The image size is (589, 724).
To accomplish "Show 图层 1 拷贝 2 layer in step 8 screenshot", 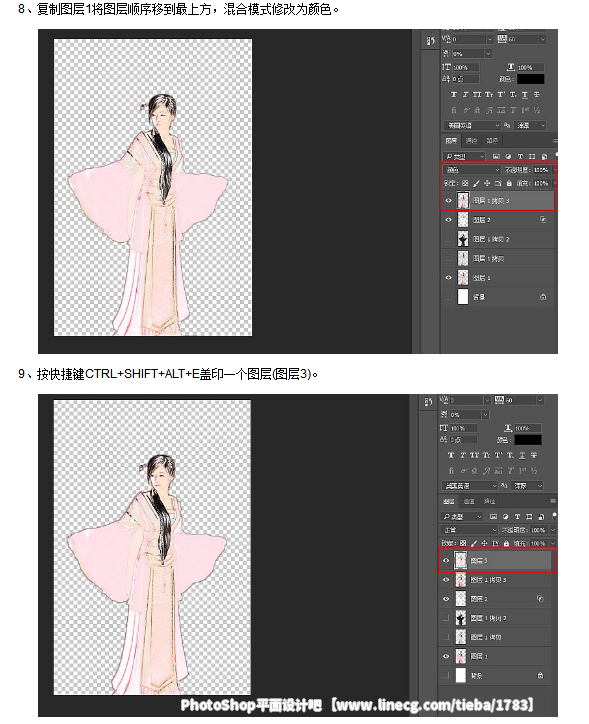I will 448,239.
